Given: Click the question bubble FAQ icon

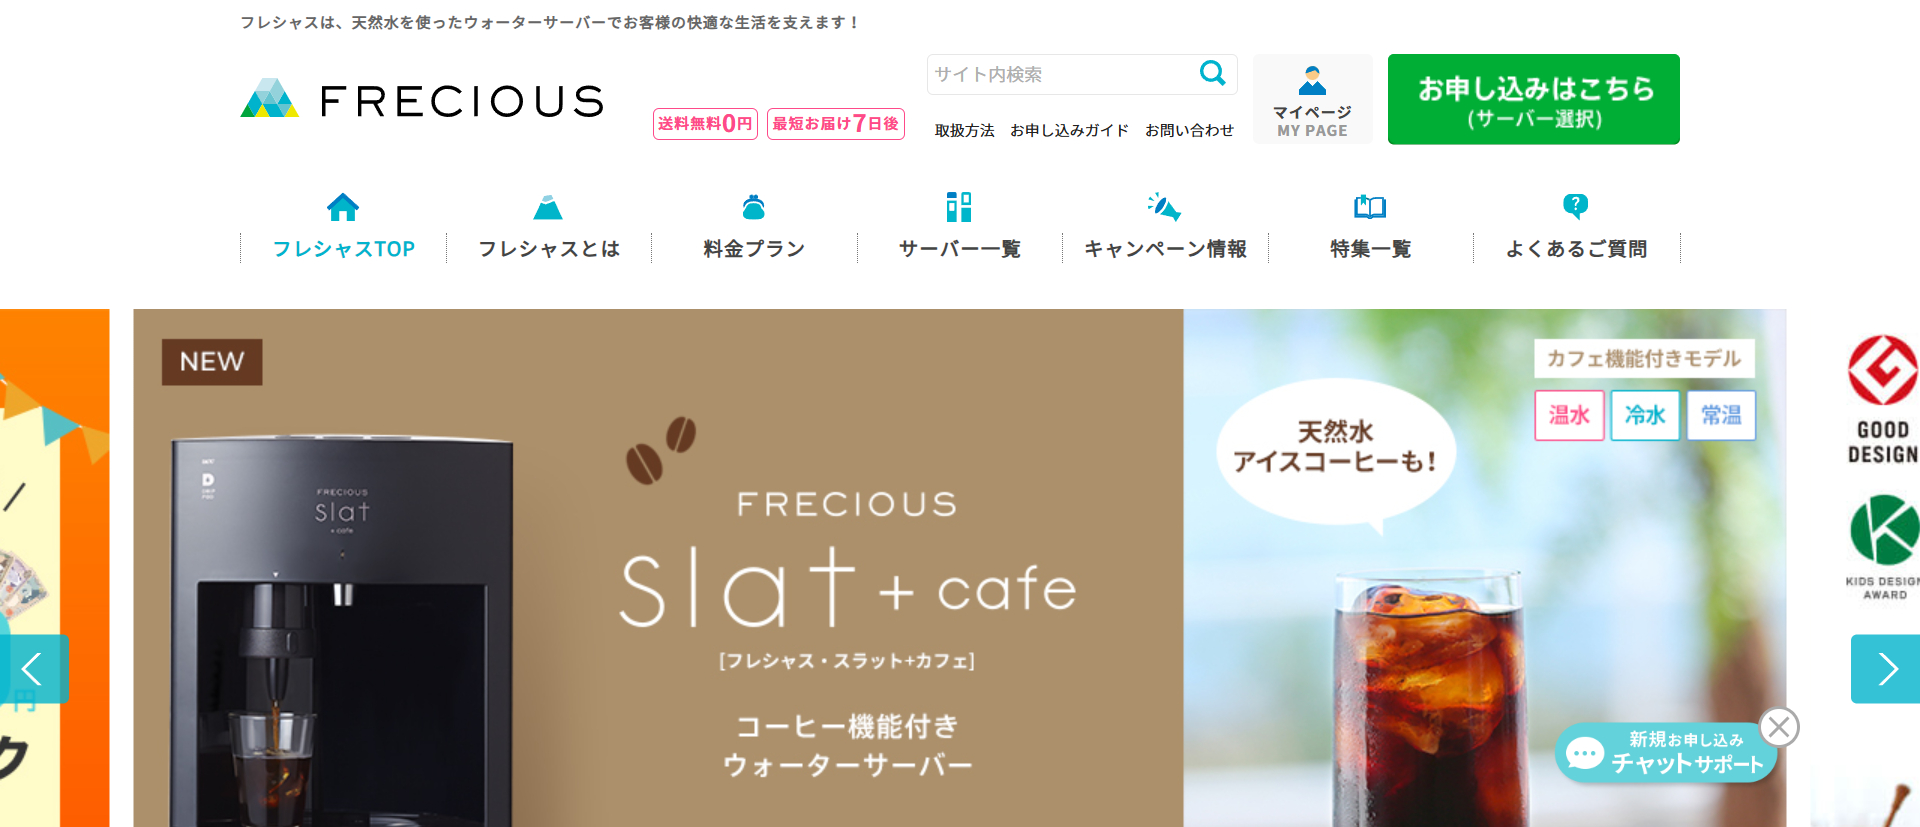Looking at the screenshot, I should 1575,206.
